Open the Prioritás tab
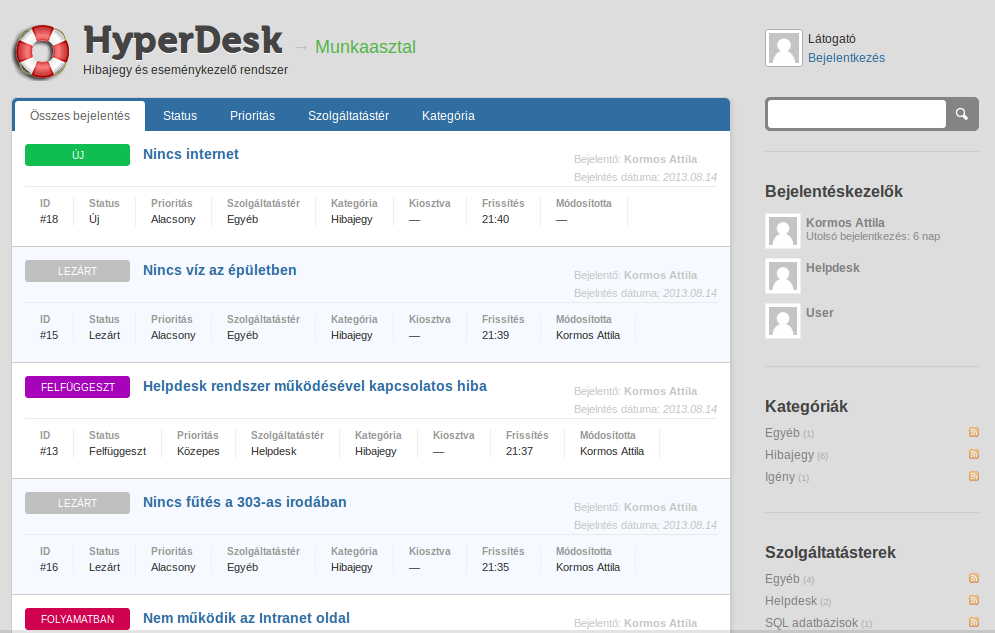995x633 pixels. point(252,116)
